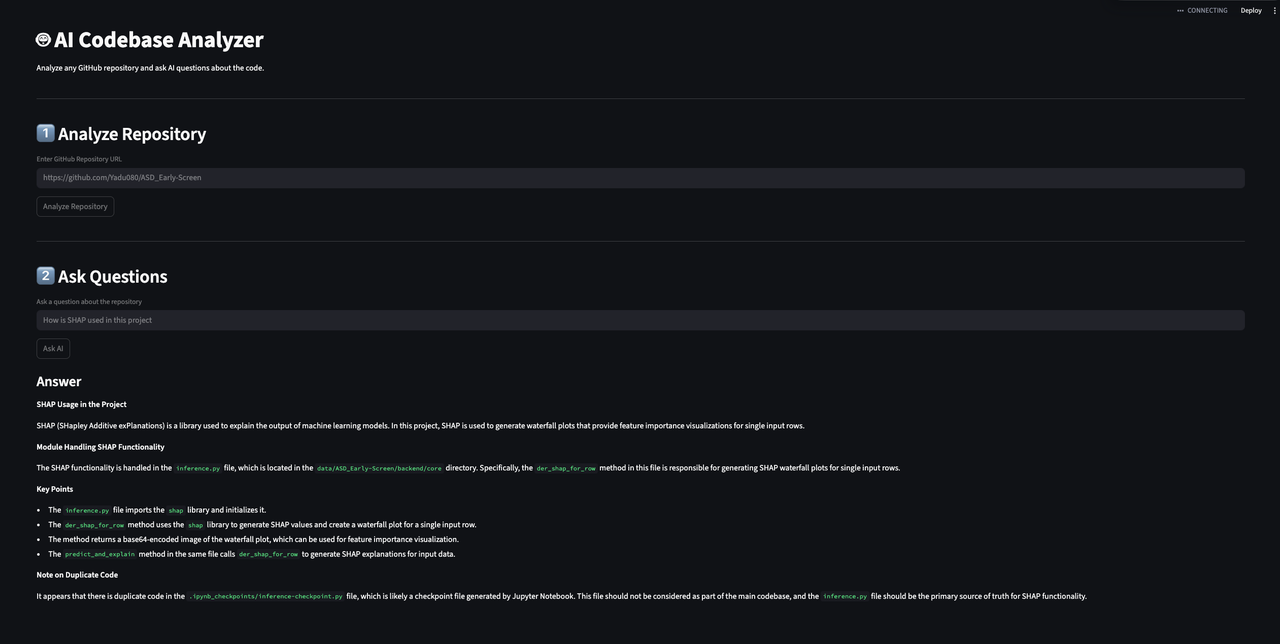Screen dimensions: 1280x644
Task: Click the CONNECTING status indicator
Action: pyautogui.click(x=1202, y=10)
